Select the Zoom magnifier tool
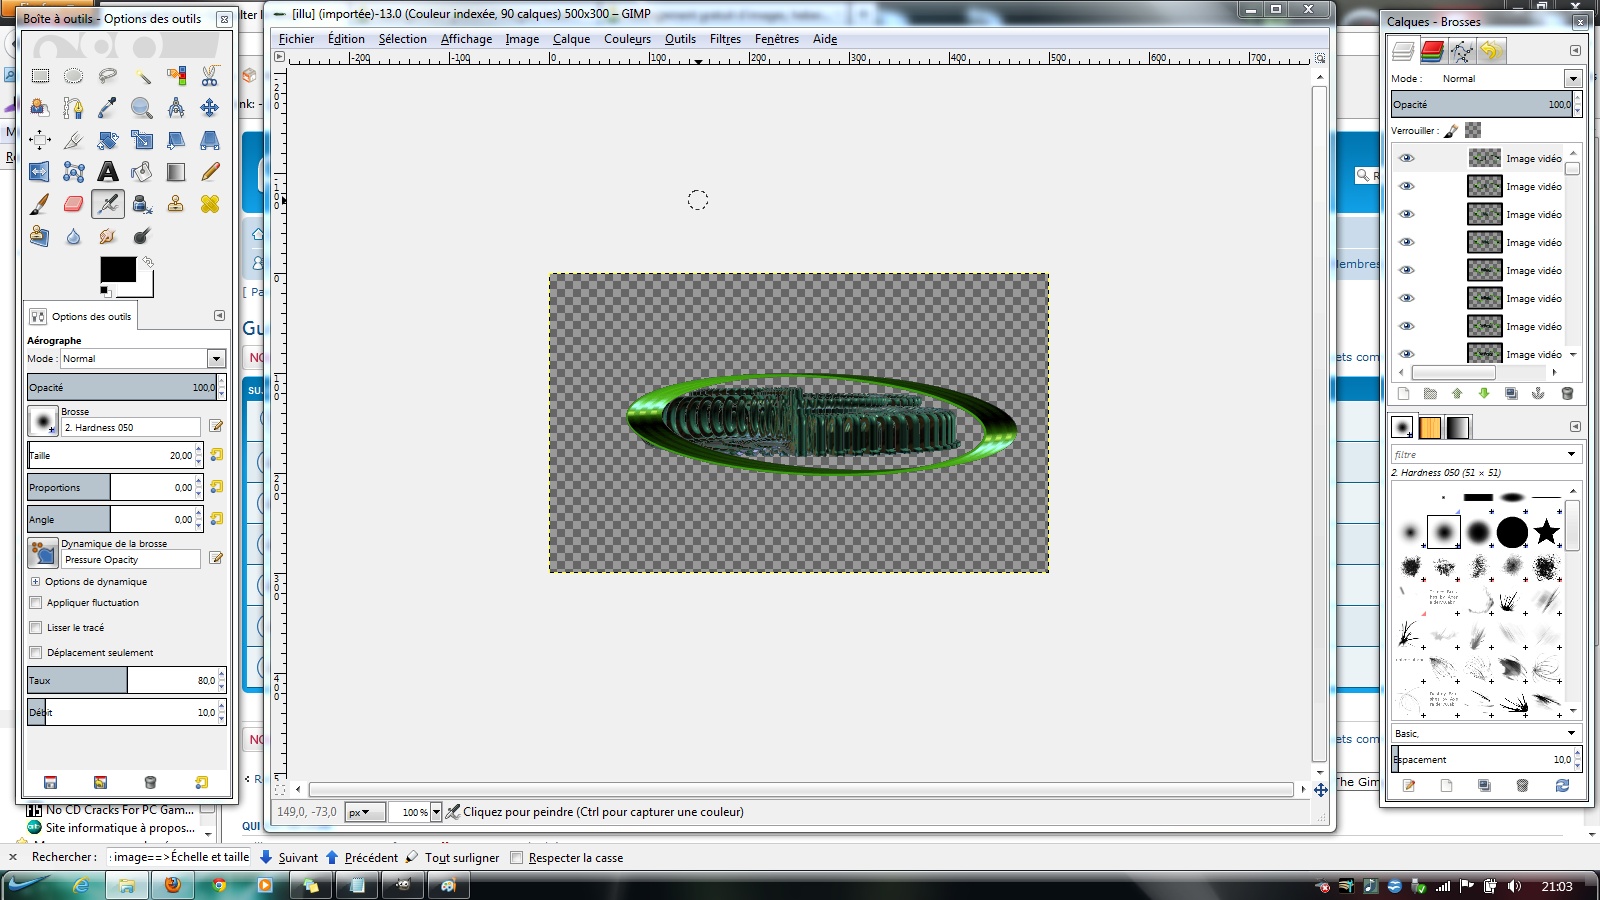The image size is (1600, 900). (142, 108)
